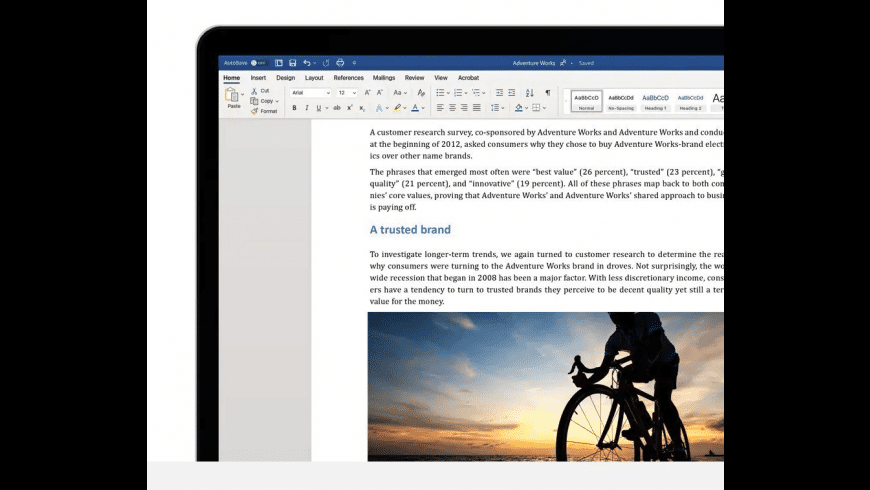Image resolution: width=870 pixels, height=490 pixels.
Task: Open the Insert ribbon tab
Action: [x=258, y=78]
